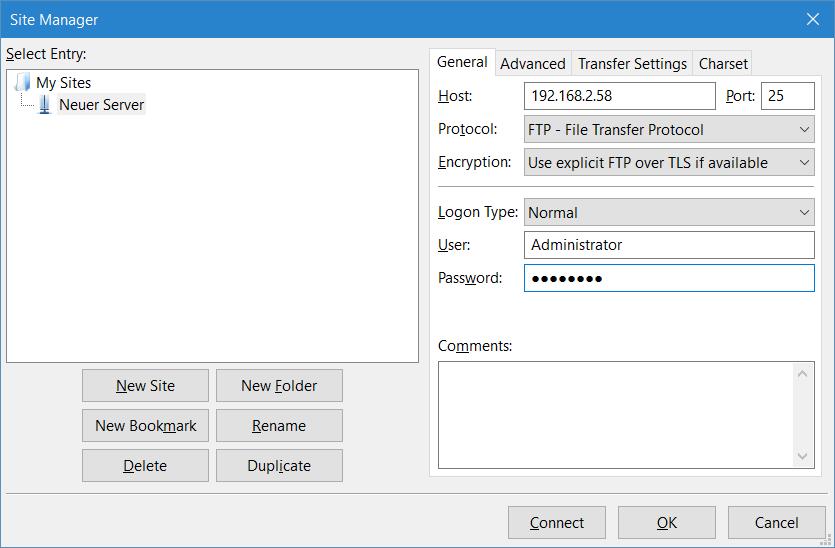Switch to the Charset tab
This screenshot has height=548, width=835.
[723, 63]
